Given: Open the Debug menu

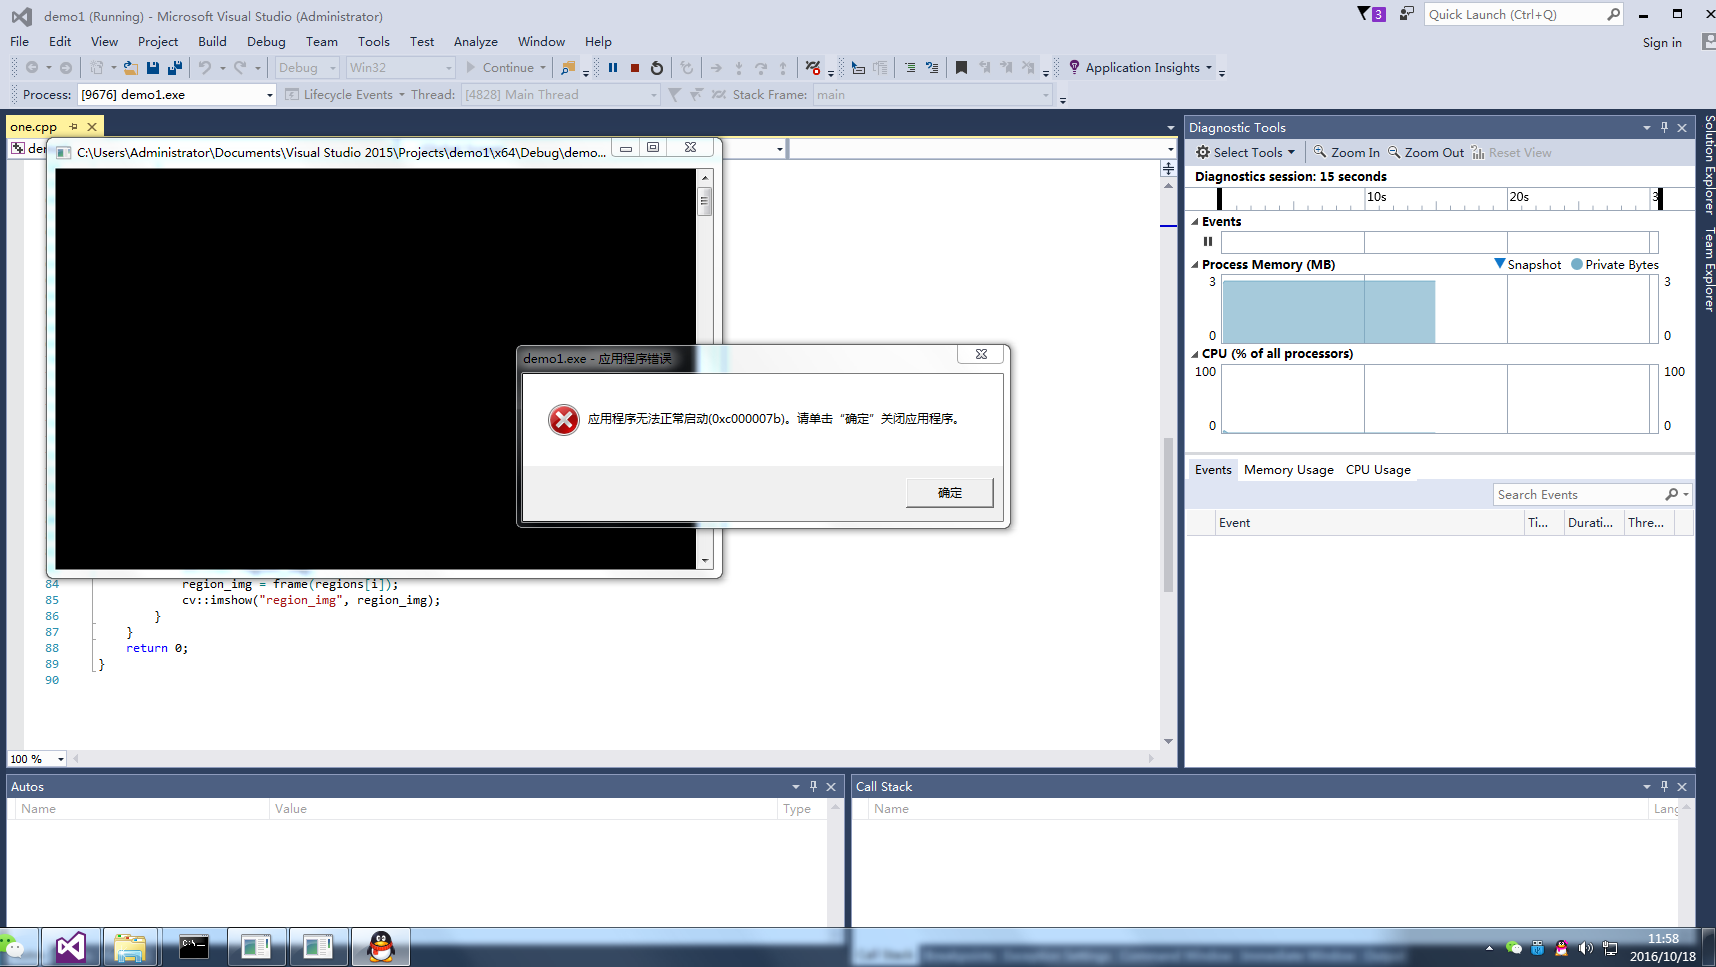Looking at the screenshot, I should [x=266, y=42].
